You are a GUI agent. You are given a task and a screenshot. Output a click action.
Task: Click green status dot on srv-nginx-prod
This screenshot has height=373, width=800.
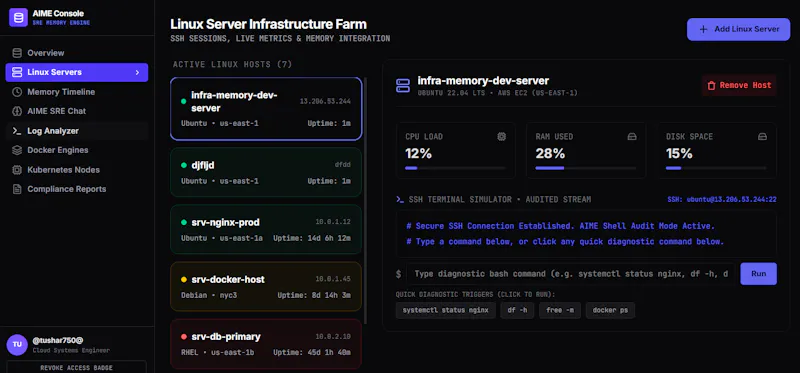(x=184, y=222)
